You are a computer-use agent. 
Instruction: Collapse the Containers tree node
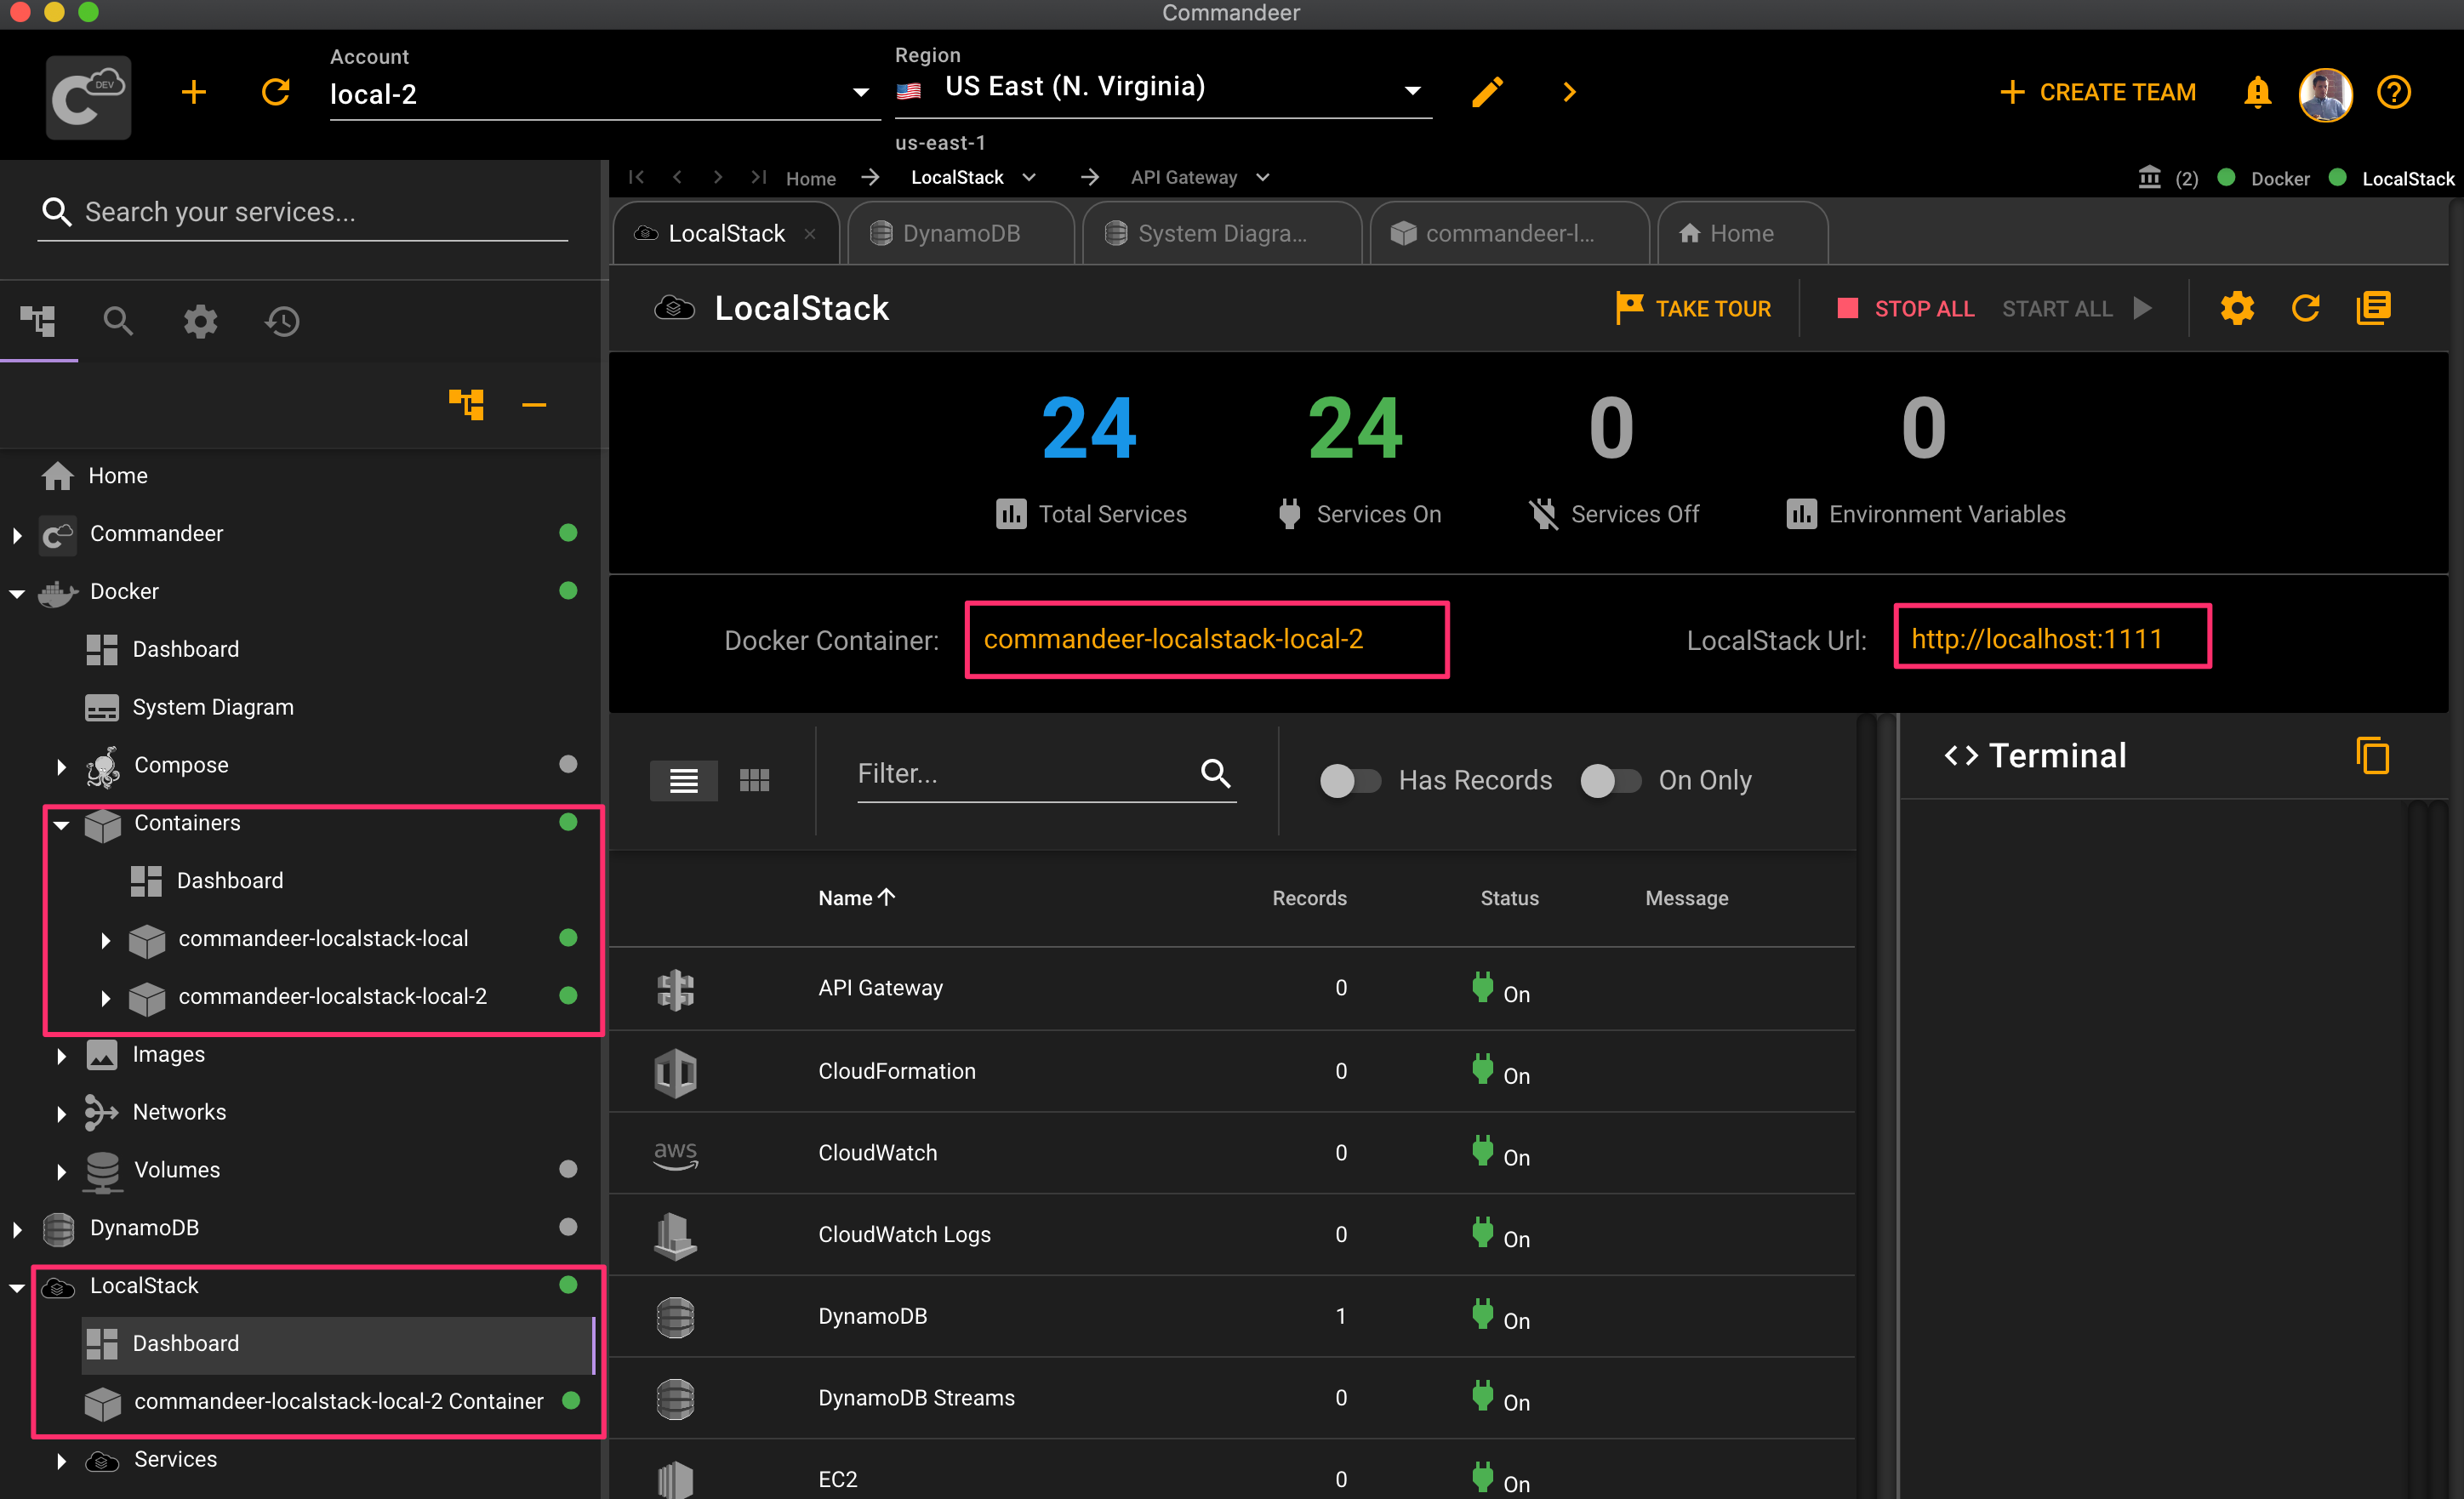point(61,824)
